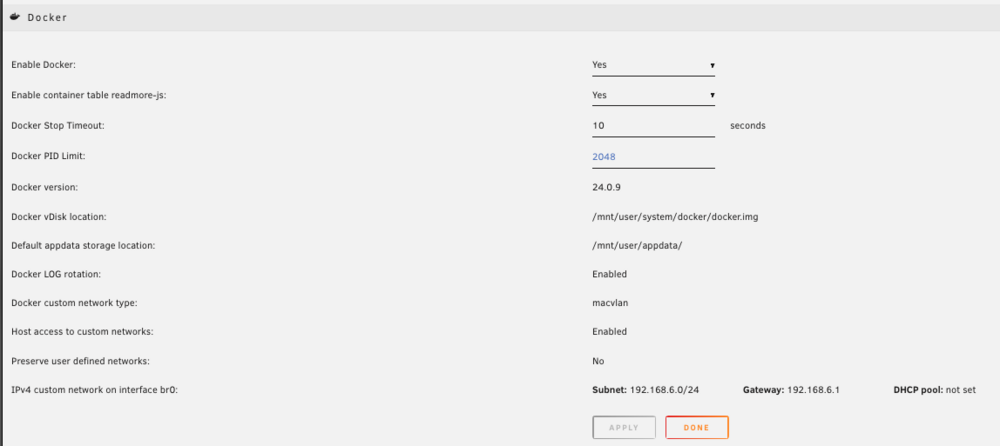Click 'Default appdata storage location:' label
Image resolution: width=1000 pixels, height=446 pixels.
pos(84,245)
